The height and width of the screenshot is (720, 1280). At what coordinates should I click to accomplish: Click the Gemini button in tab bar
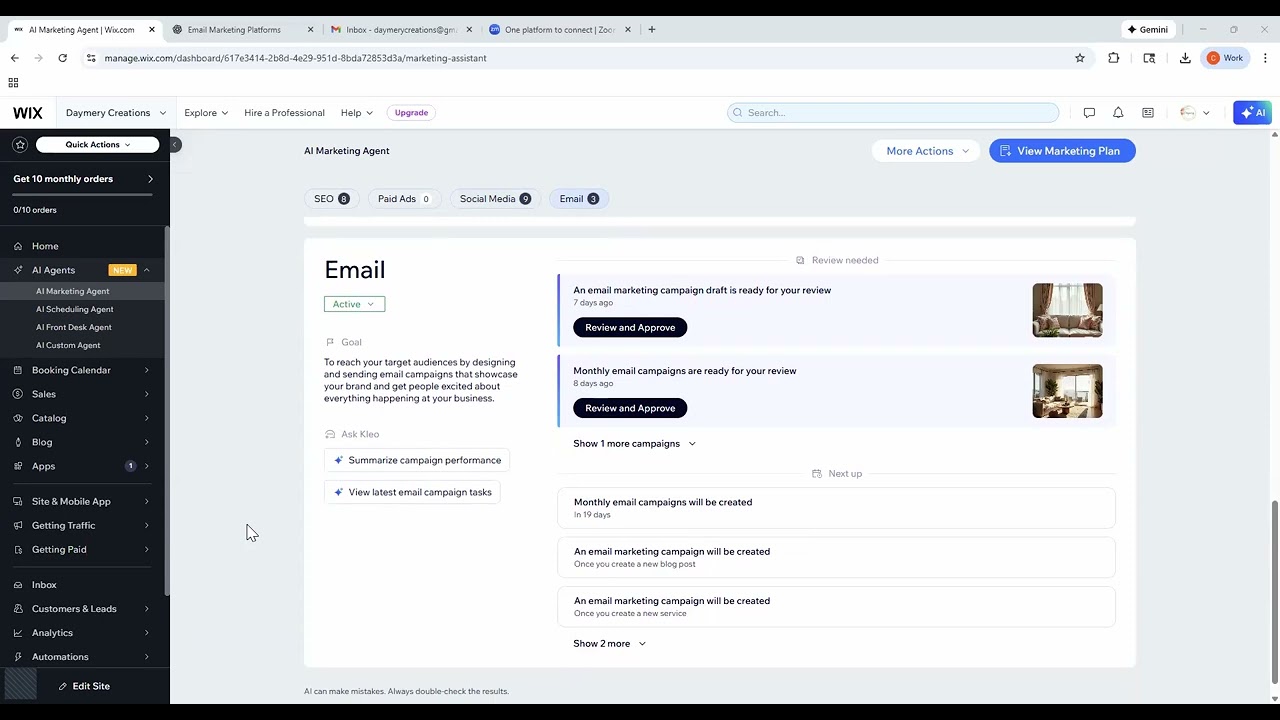click(x=1147, y=30)
